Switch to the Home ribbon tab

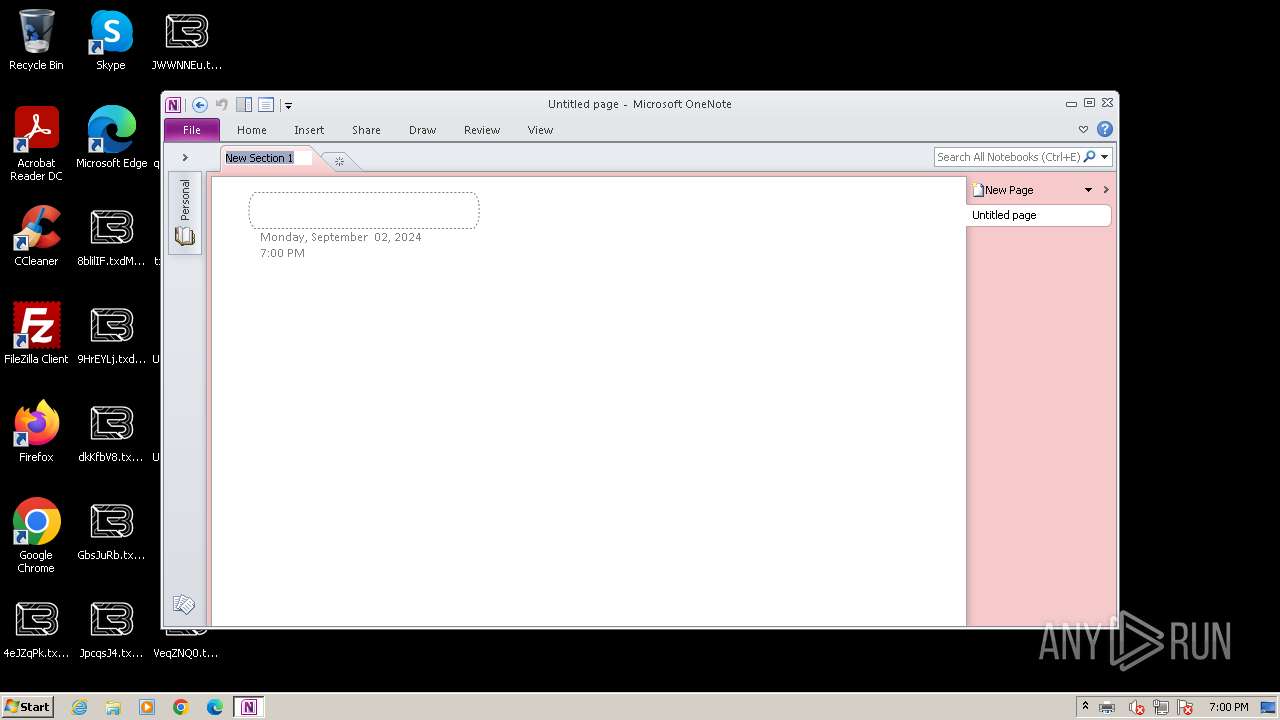252,130
